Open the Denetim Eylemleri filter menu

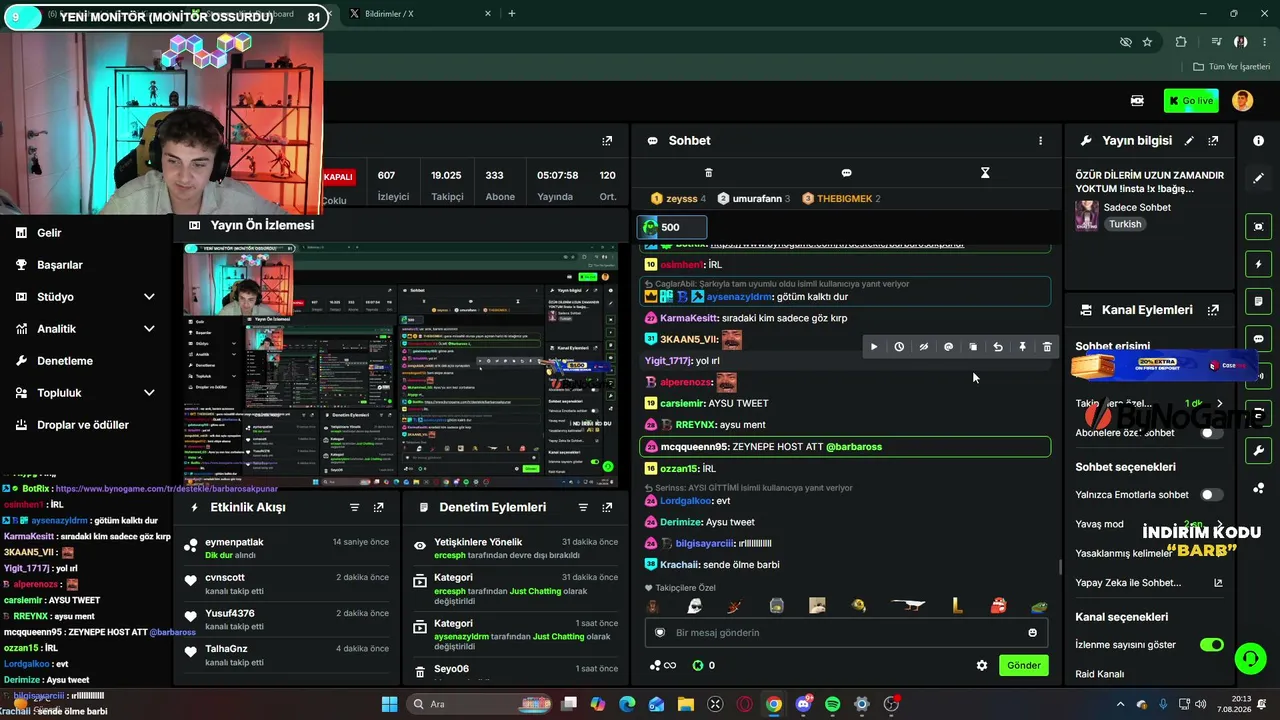click(583, 508)
